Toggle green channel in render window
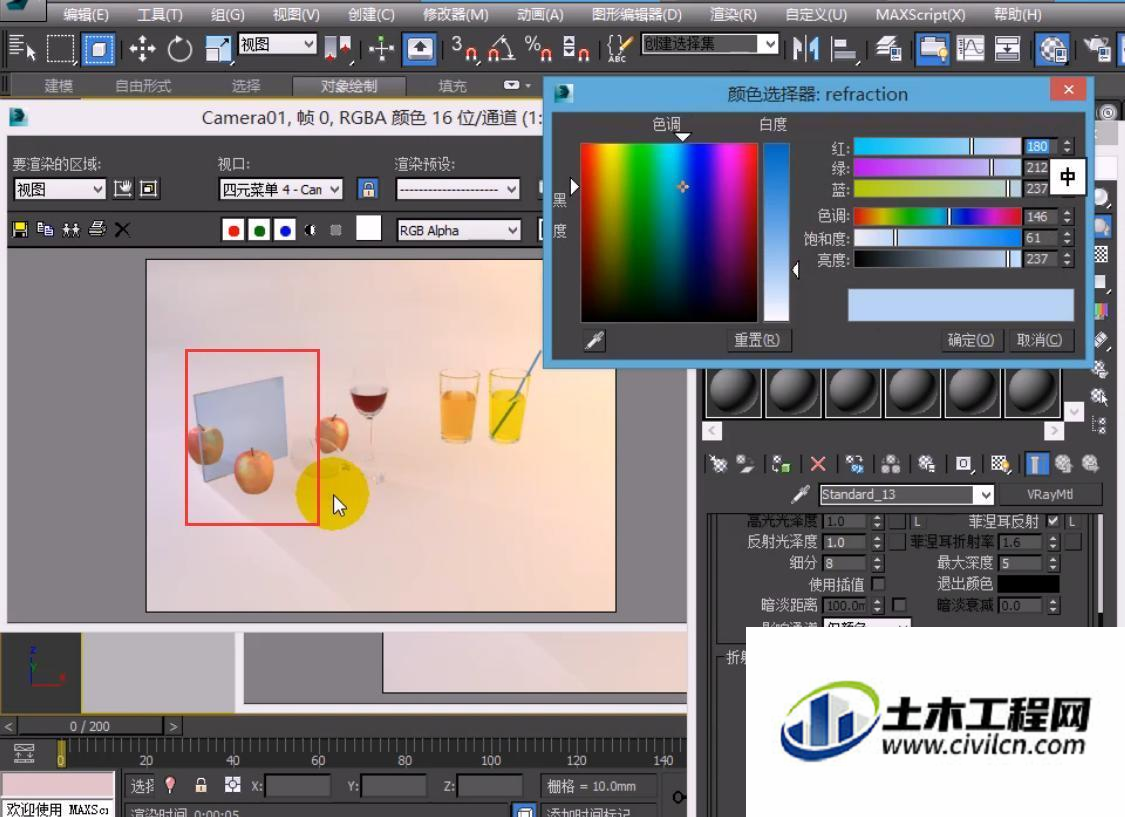 [259, 230]
